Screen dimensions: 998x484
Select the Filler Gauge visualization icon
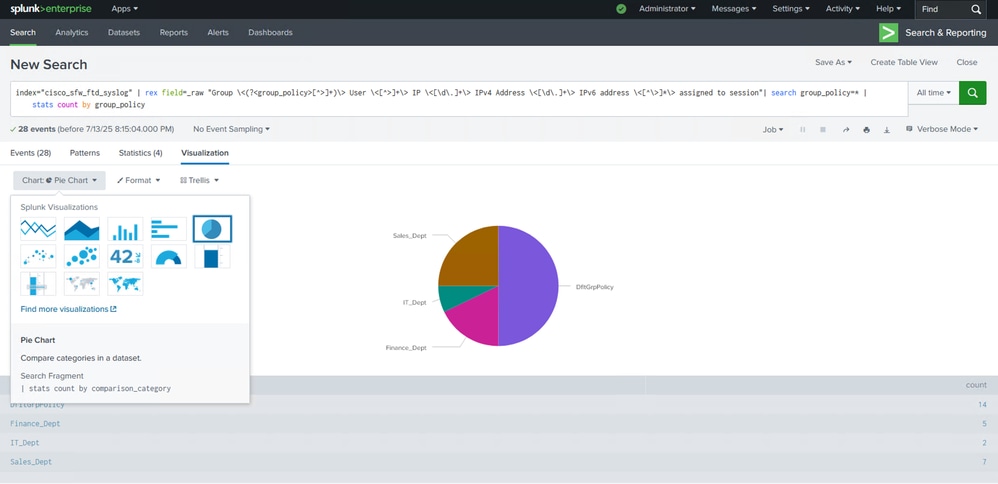tap(213, 256)
